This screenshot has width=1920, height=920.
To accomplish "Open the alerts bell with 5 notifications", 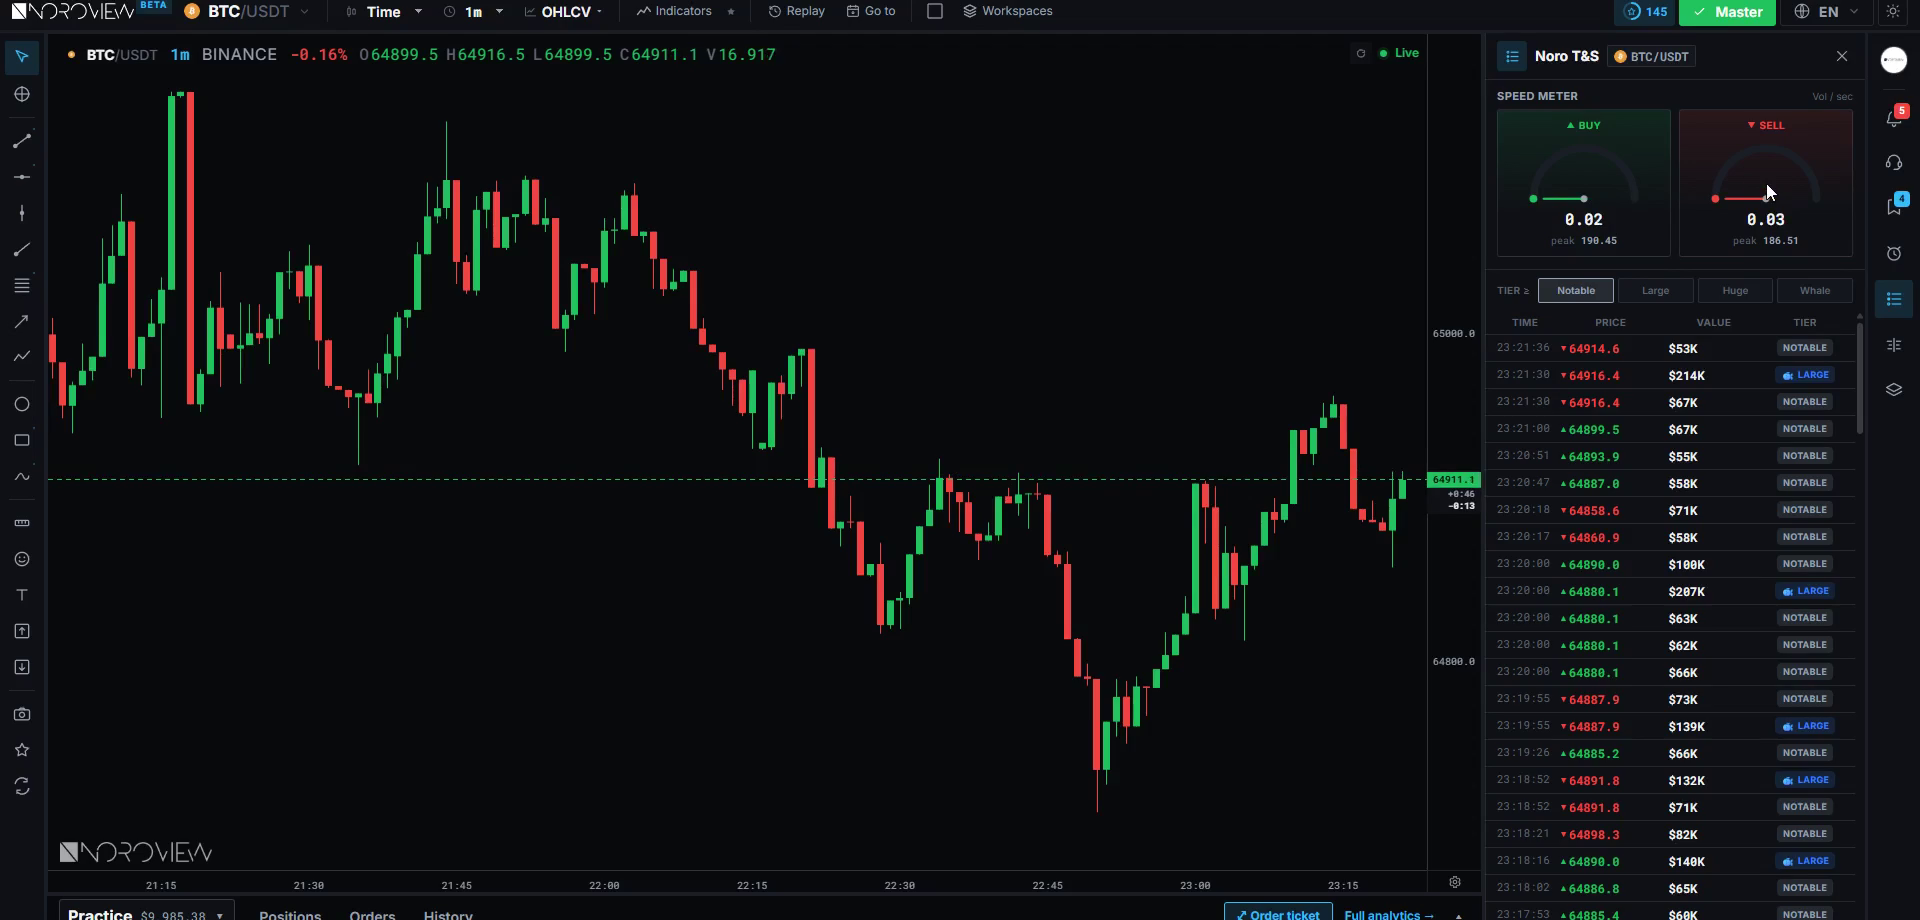I will pos(1895,117).
